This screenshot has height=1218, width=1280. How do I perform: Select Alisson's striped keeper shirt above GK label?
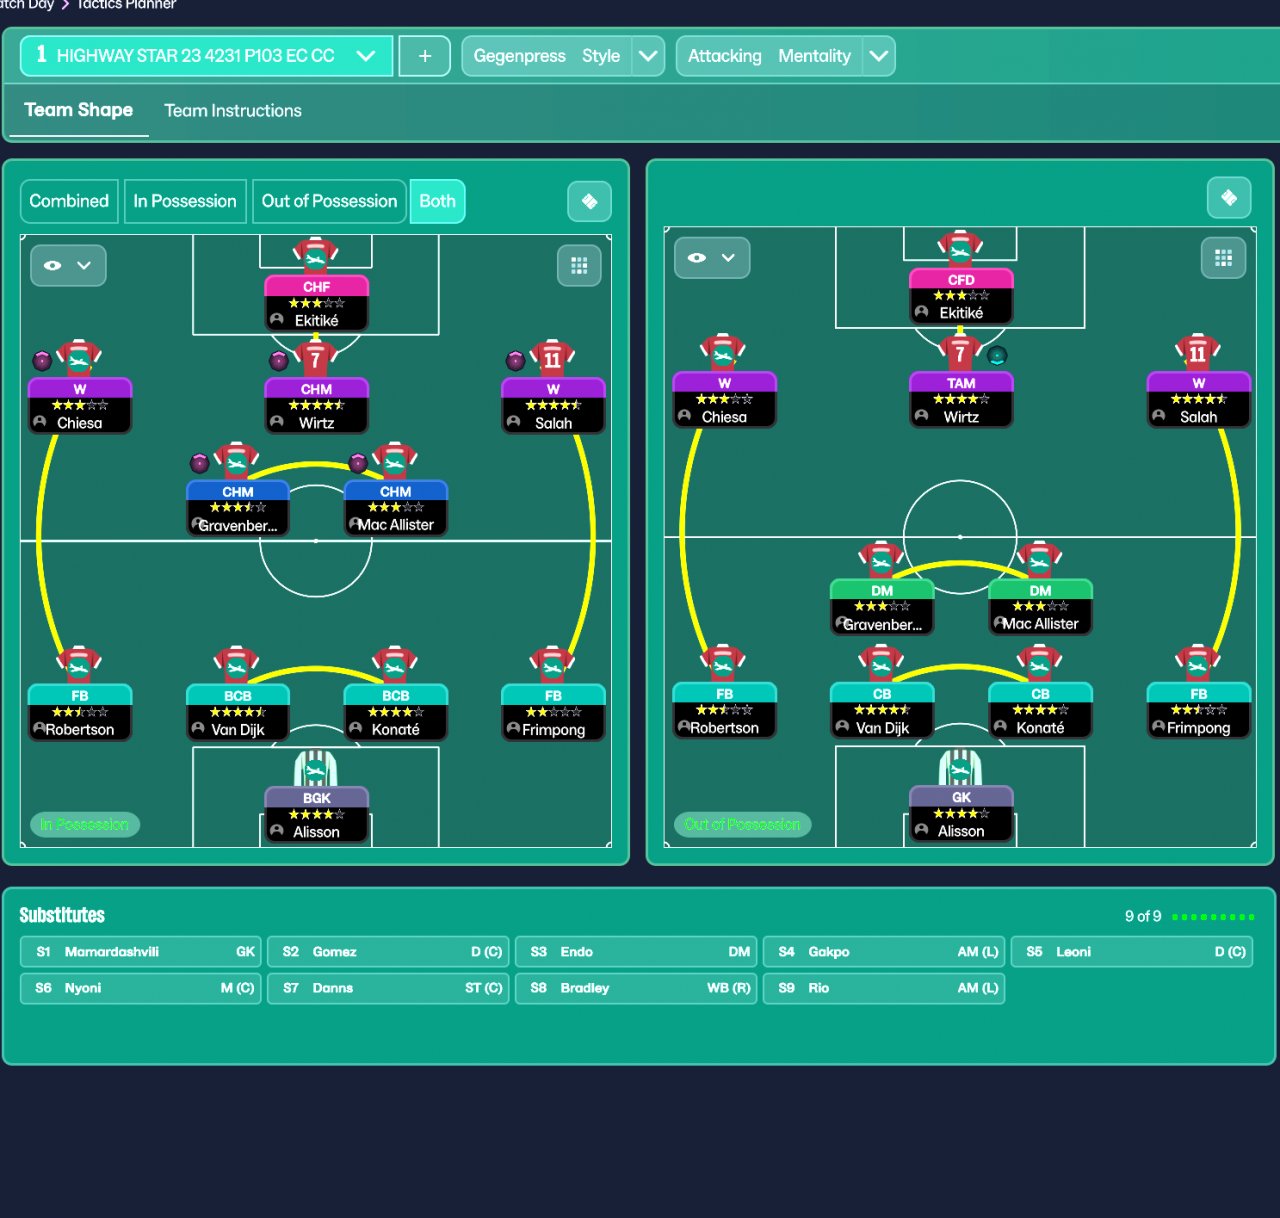pyautogui.click(x=961, y=768)
